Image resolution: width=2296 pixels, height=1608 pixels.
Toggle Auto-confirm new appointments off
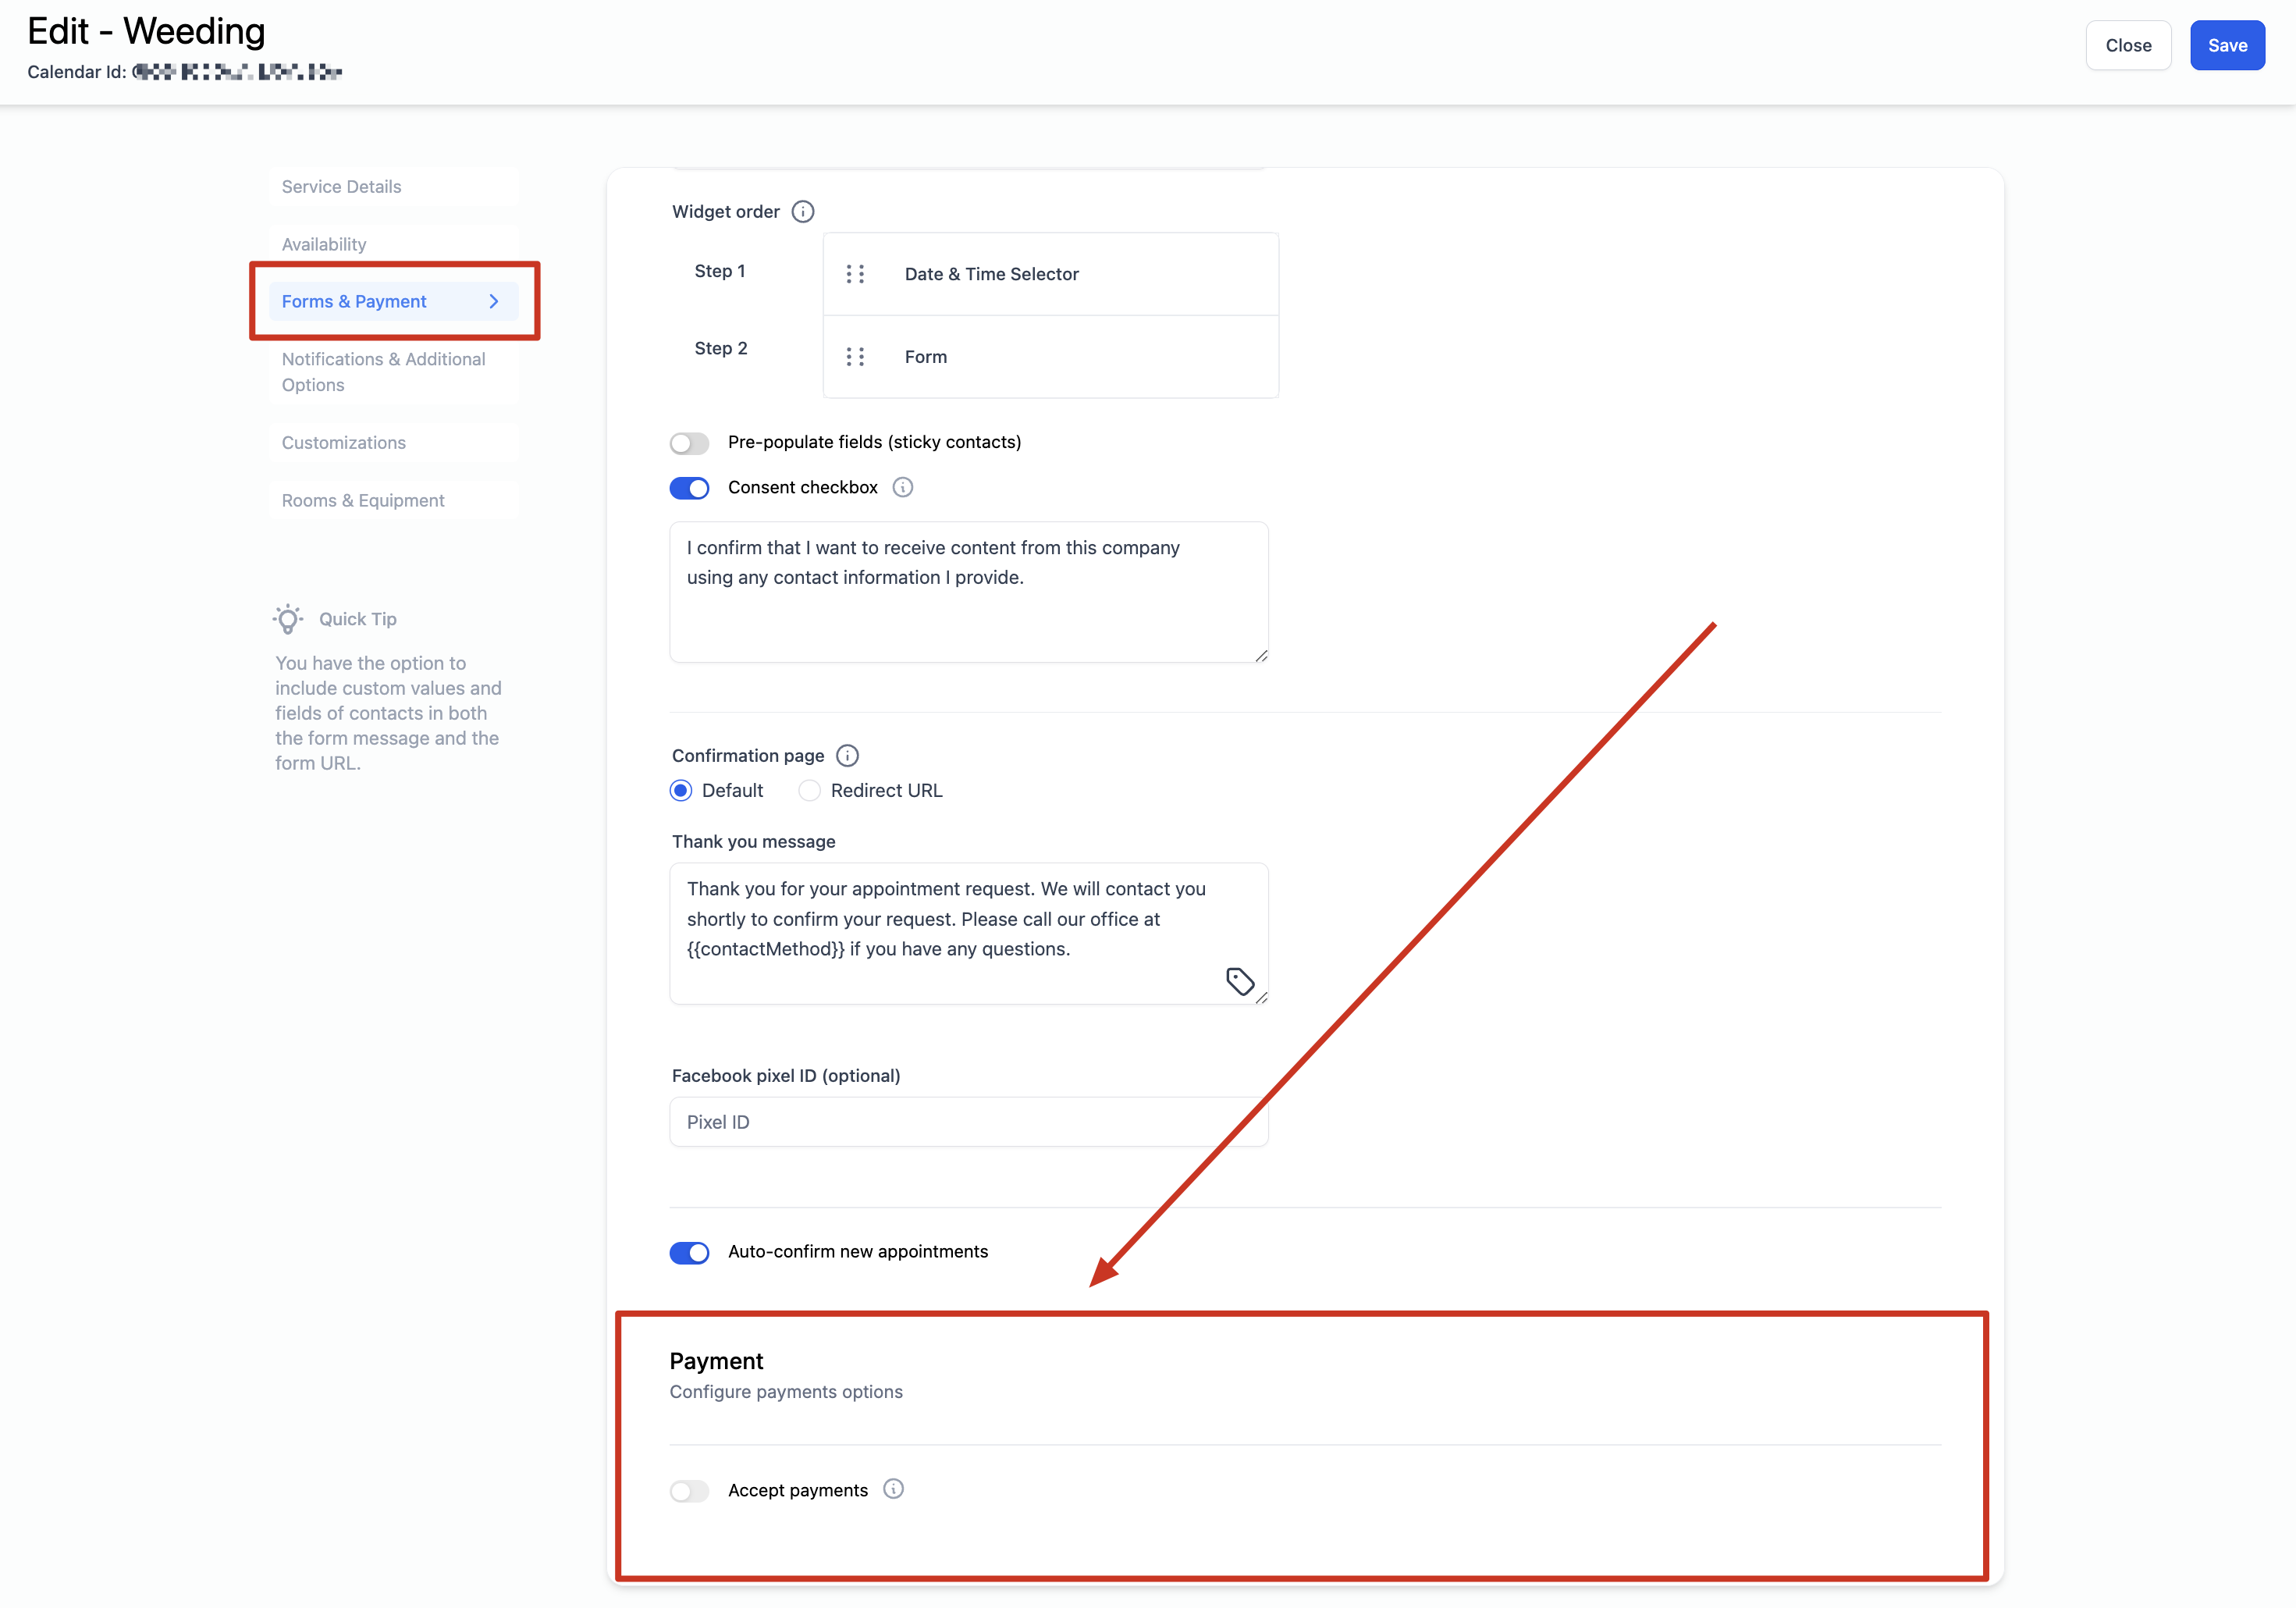click(x=689, y=1253)
